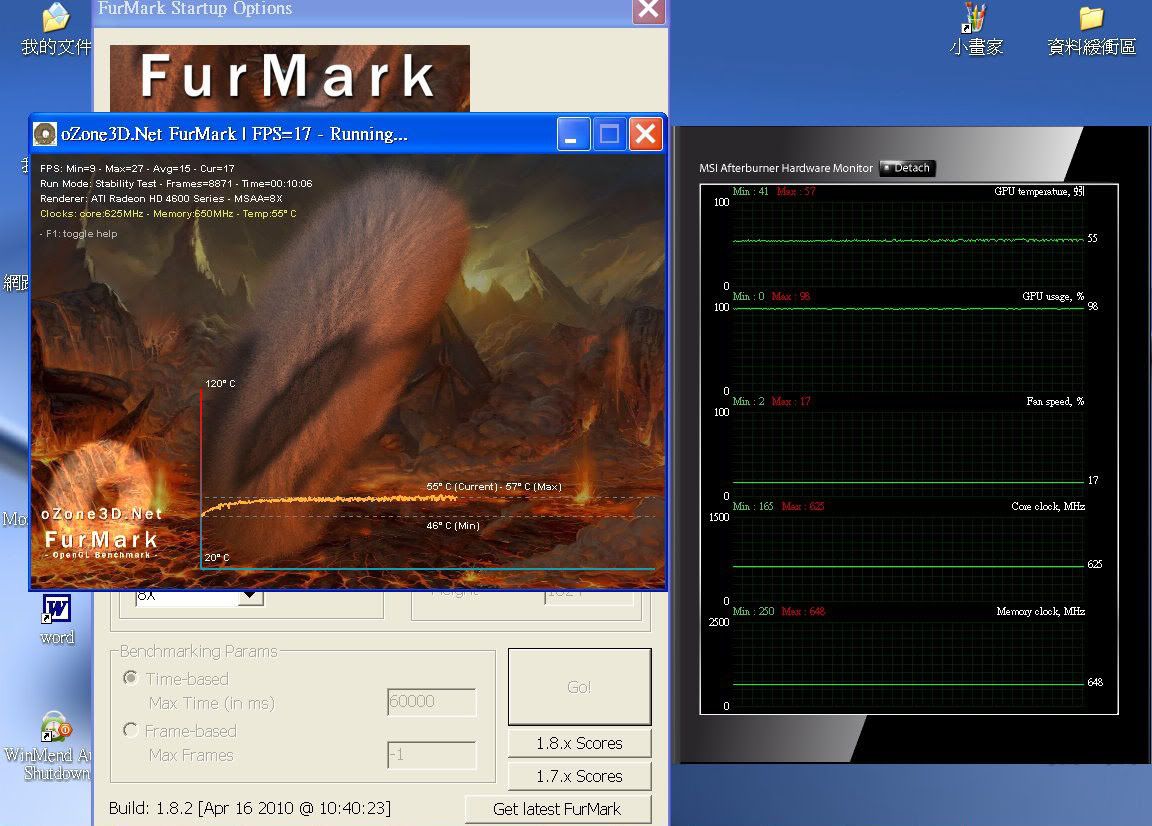This screenshot has height=826, width=1152.
Task: Select the Time-based benchmarking radio button
Action: coord(131,678)
